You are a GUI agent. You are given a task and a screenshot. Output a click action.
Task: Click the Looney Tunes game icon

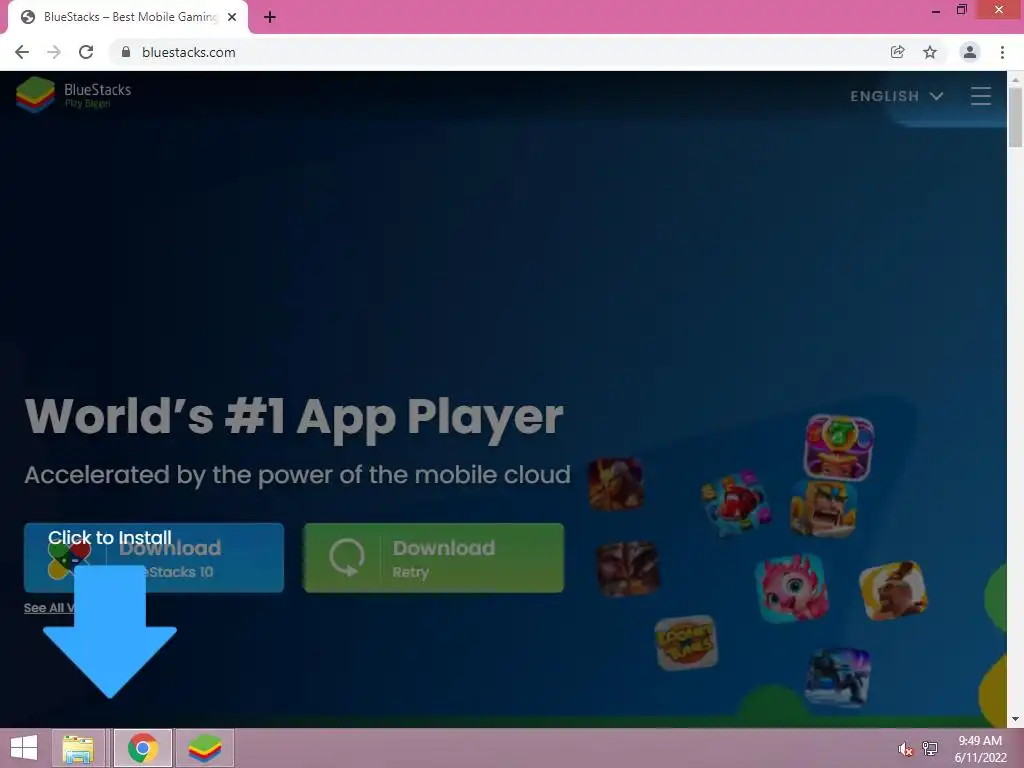(686, 643)
